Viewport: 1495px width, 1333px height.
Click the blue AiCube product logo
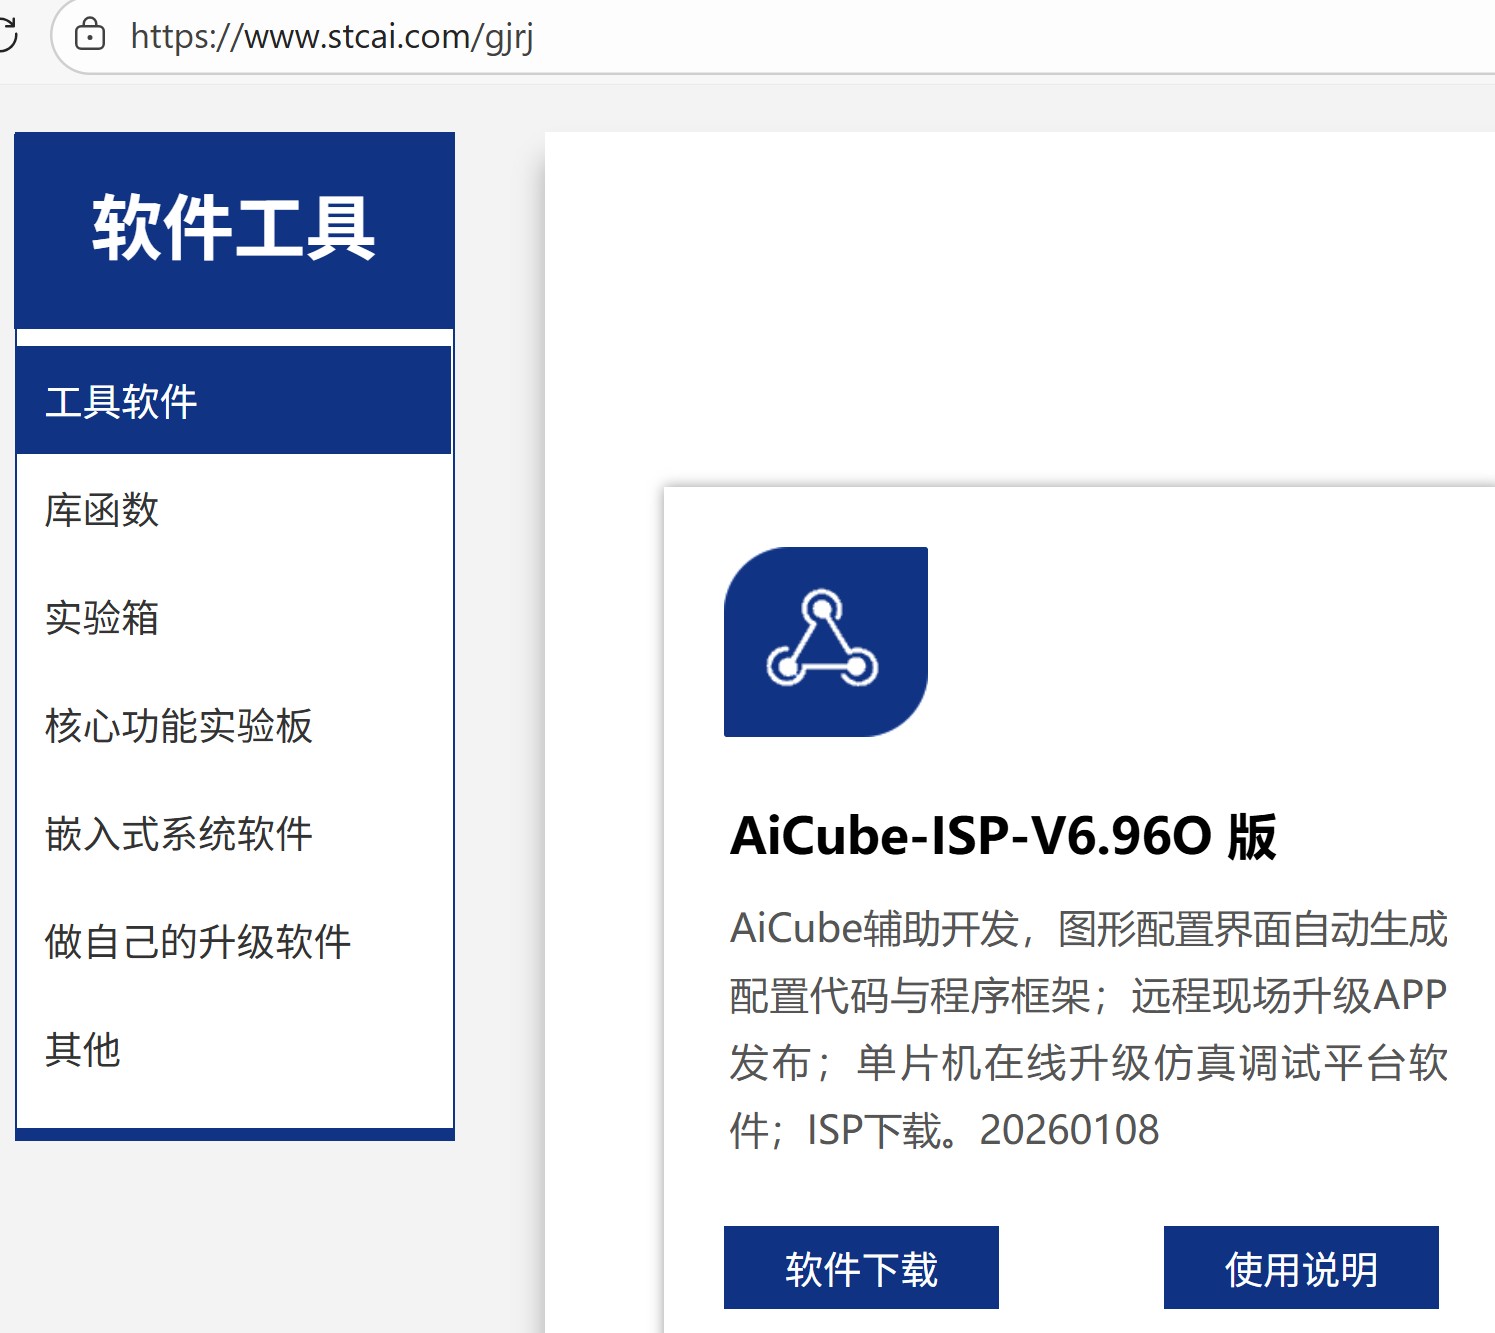pos(827,641)
